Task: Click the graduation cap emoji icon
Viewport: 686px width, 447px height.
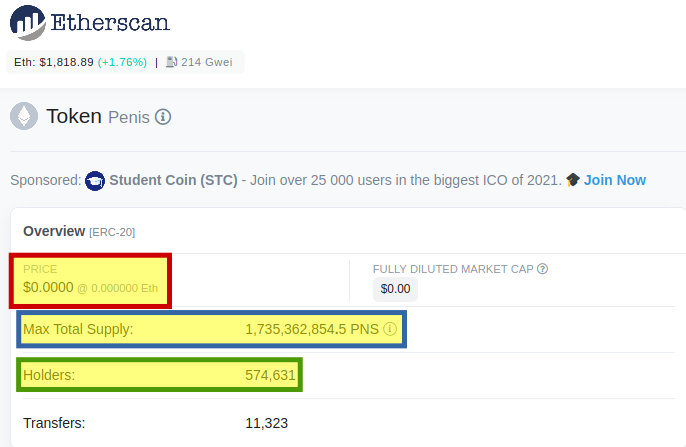Action: point(573,180)
